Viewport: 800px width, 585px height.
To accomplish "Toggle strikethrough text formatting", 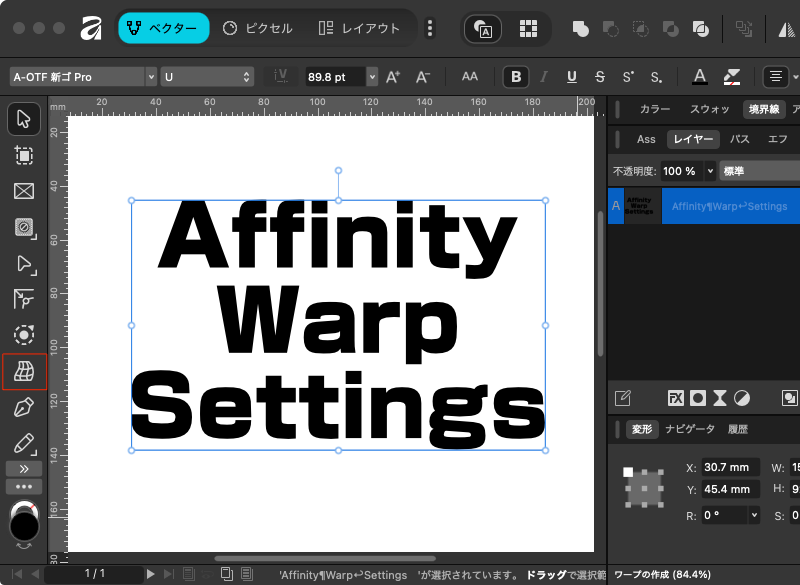I will tap(600, 77).
